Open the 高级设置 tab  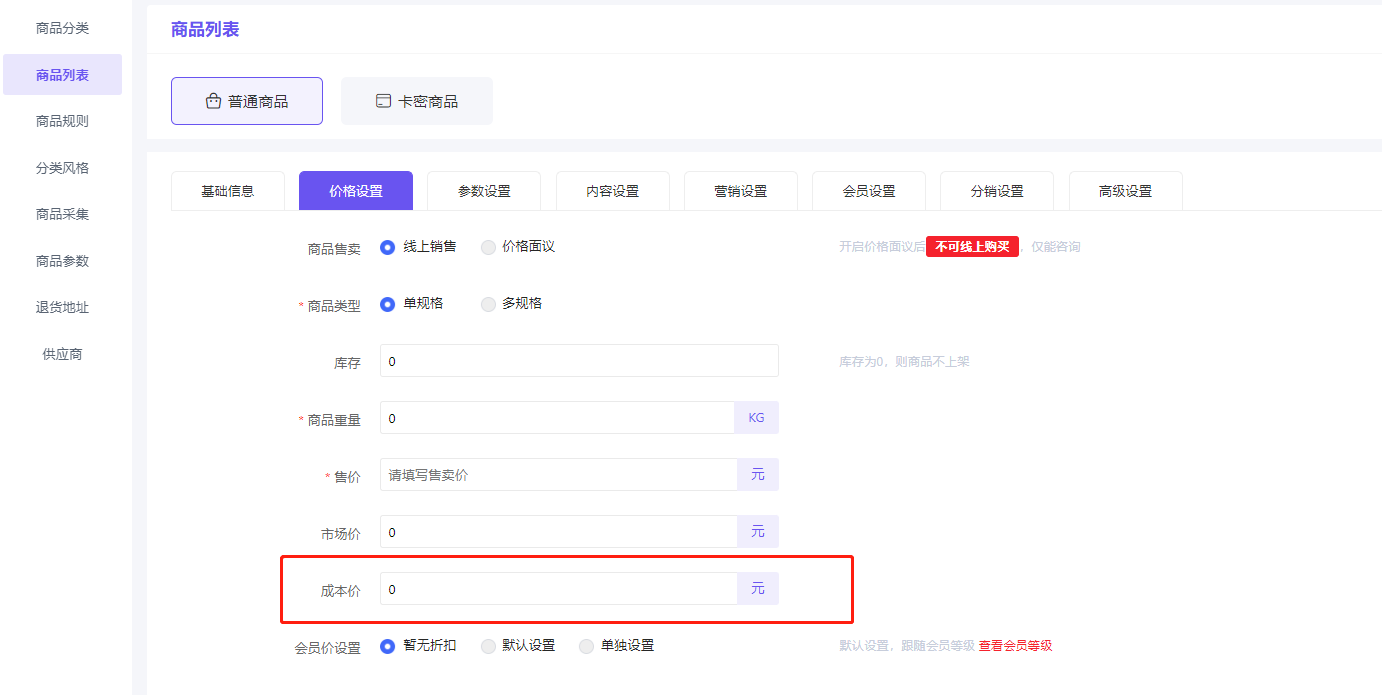[1125, 191]
